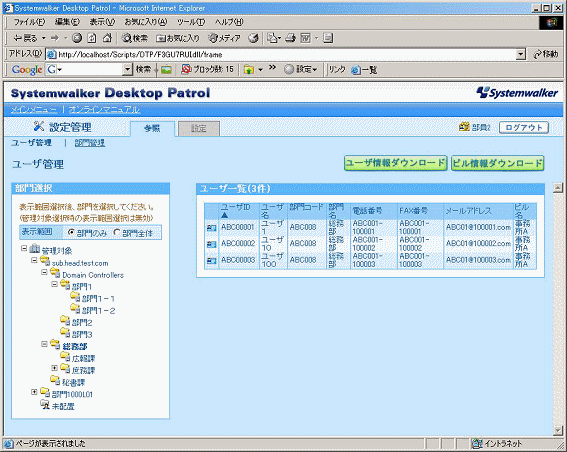Select the 部門全体 radio button
The height and width of the screenshot is (452, 567).
(116, 233)
